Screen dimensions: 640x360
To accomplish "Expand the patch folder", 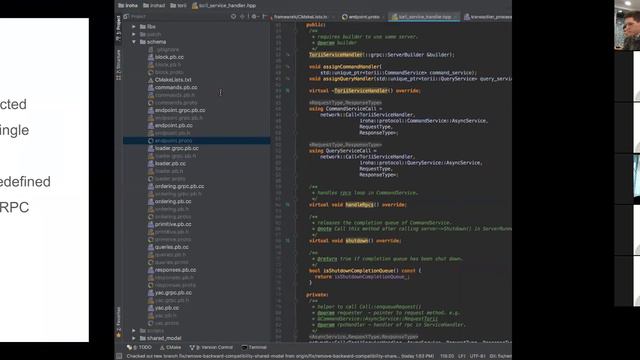I will click(x=134, y=34).
